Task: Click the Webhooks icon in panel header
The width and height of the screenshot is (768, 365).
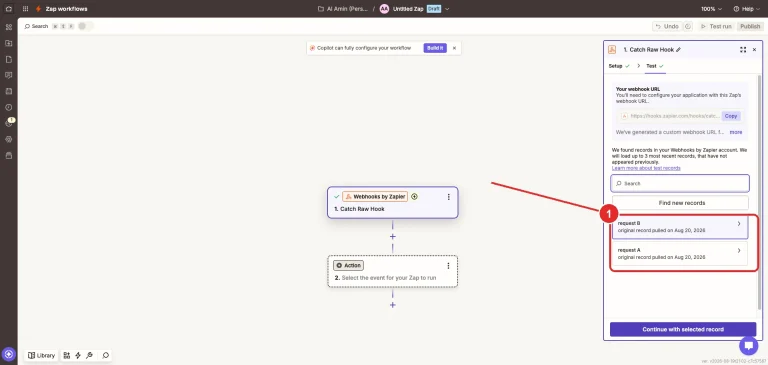Action: pos(612,49)
